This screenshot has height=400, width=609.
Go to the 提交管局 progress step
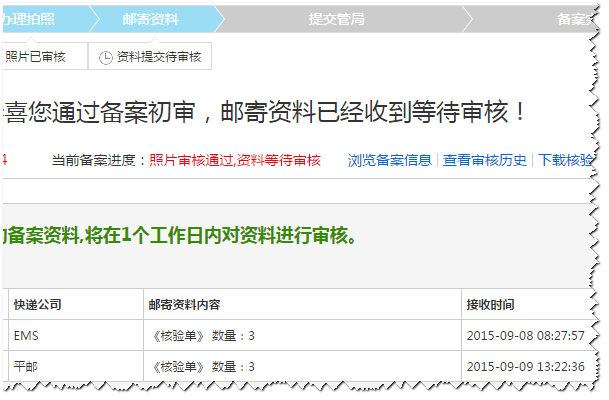[336, 19]
